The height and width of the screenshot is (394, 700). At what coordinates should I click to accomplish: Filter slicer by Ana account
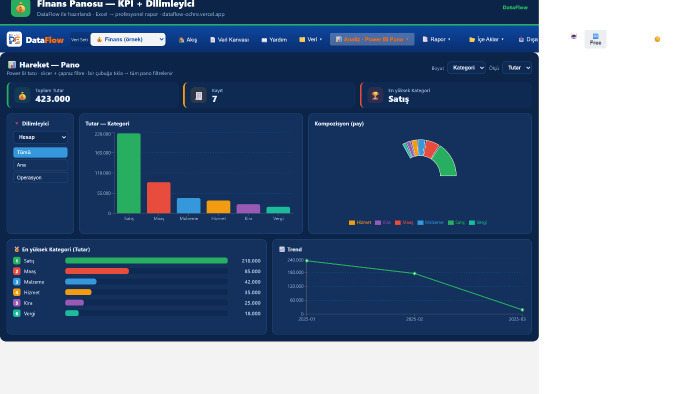click(41, 165)
